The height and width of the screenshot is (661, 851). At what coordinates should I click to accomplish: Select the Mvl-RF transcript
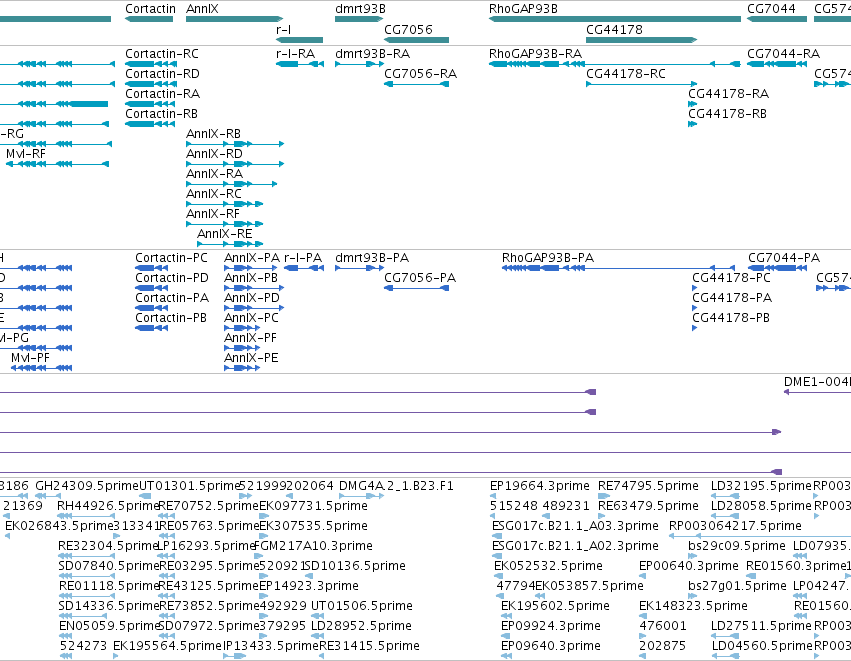(26, 154)
